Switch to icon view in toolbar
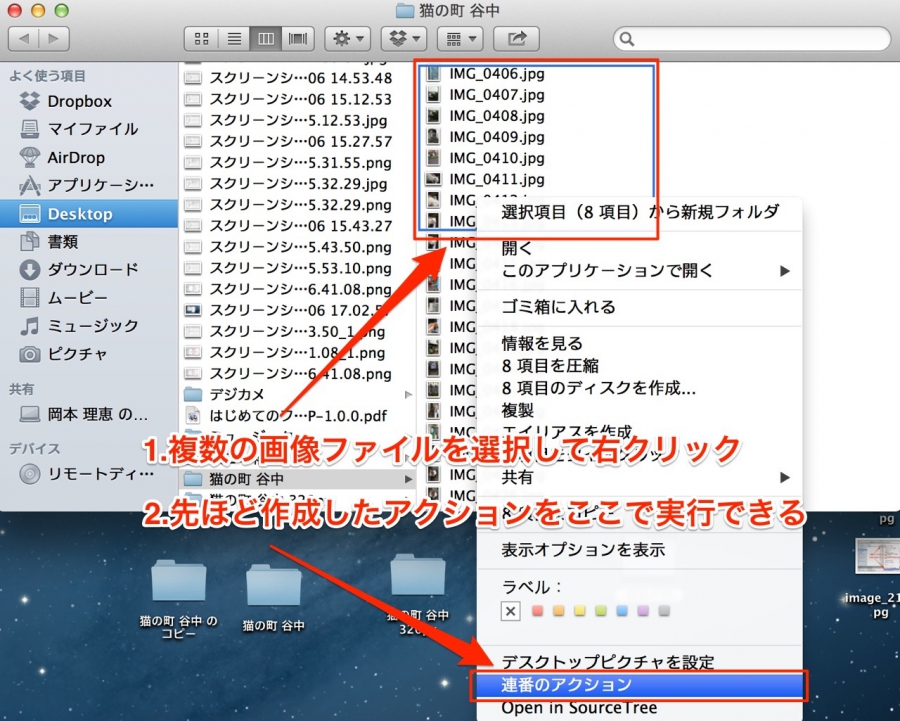900x721 pixels. pyautogui.click(x=201, y=39)
